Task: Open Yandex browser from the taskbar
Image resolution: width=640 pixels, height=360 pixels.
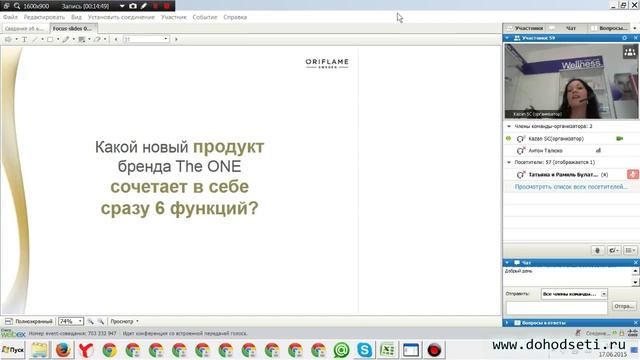Action: pyautogui.click(x=86, y=350)
